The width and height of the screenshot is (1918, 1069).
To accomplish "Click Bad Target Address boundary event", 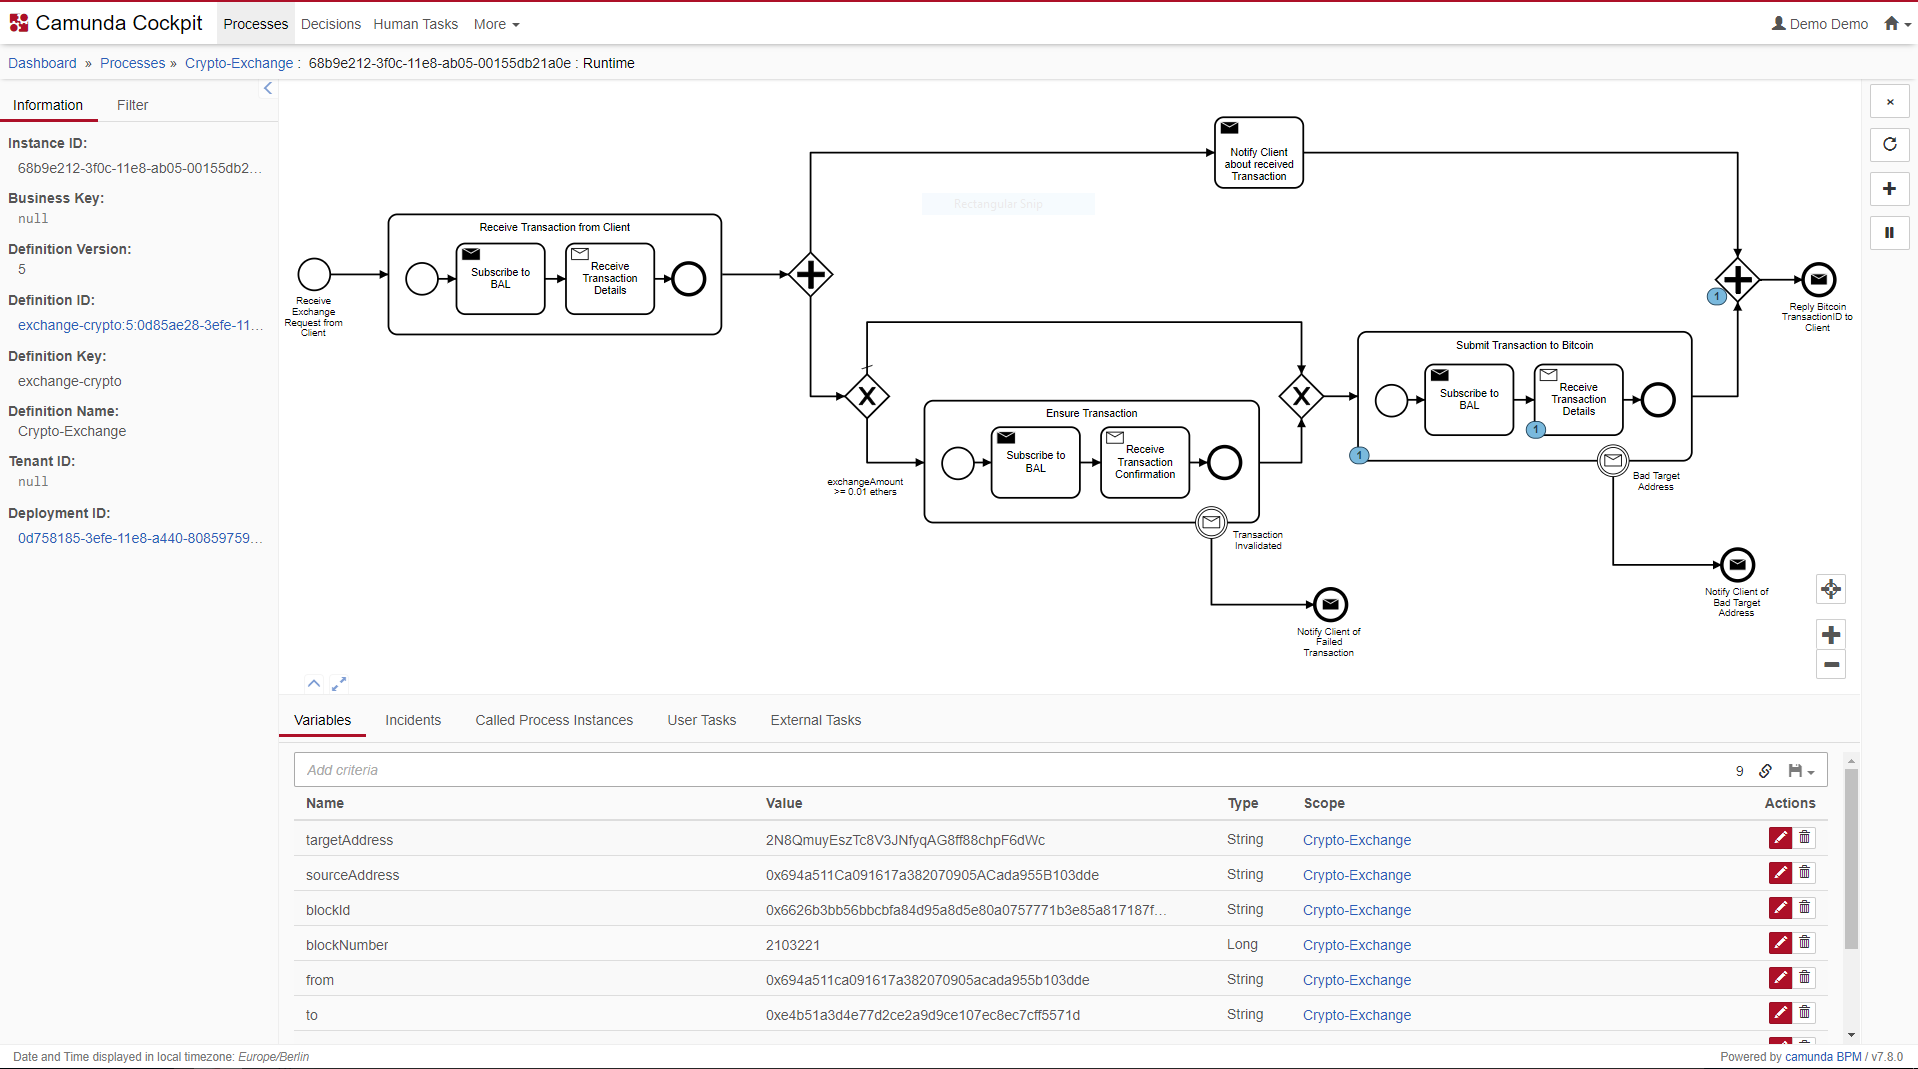I will point(1612,460).
